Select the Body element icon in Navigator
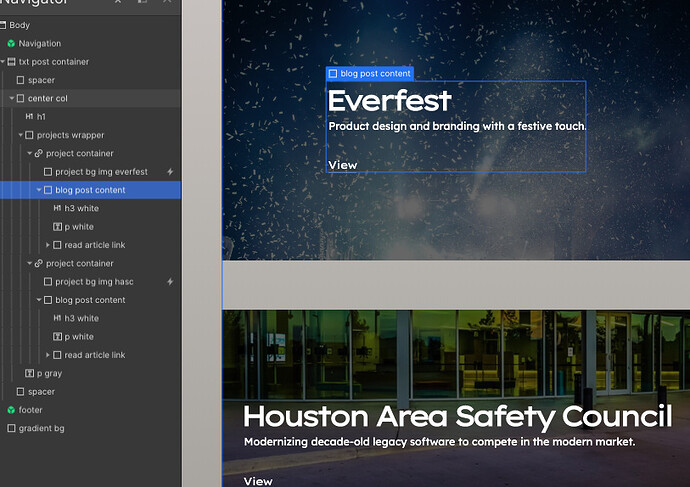 [x=3, y=25]
